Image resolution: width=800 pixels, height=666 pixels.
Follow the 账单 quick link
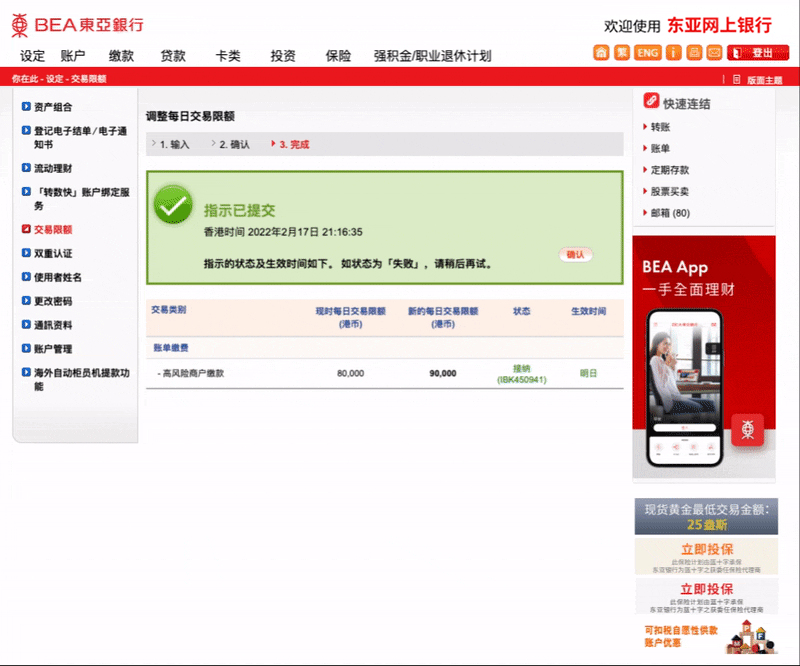660,149
